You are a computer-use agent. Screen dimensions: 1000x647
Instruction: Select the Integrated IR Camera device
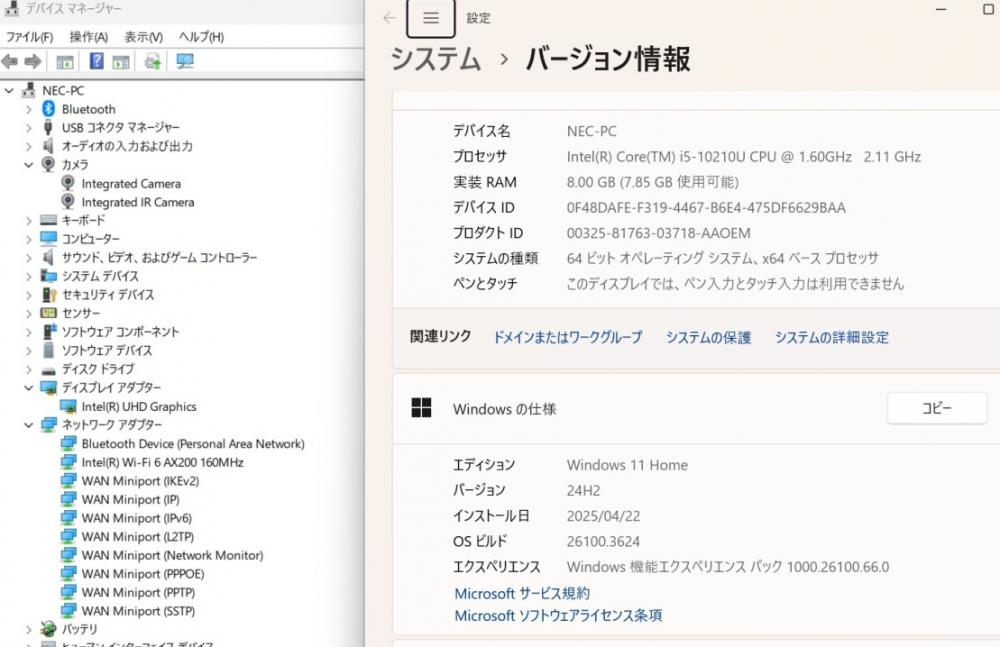click(138, 202)
